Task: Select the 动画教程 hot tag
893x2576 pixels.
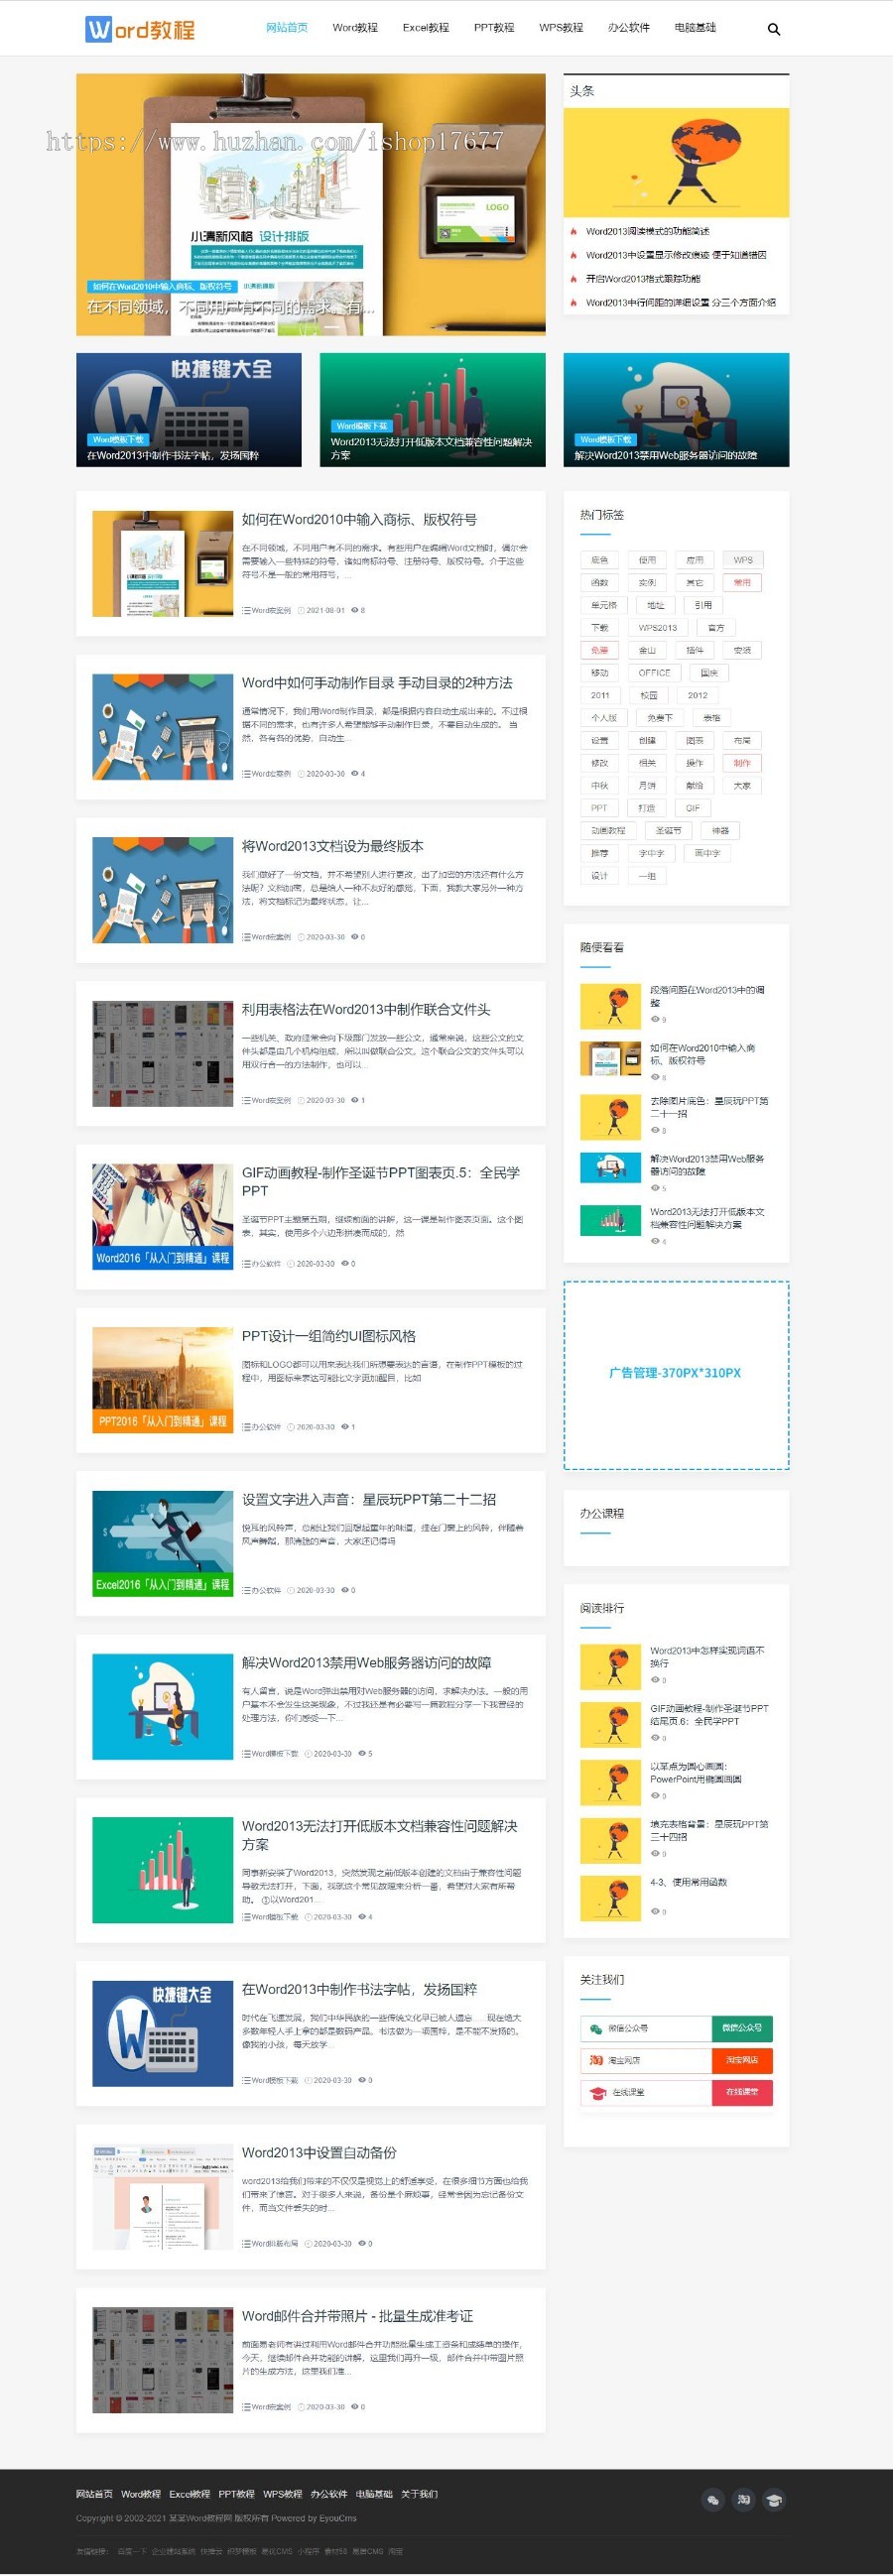Action: click(608, 831)
